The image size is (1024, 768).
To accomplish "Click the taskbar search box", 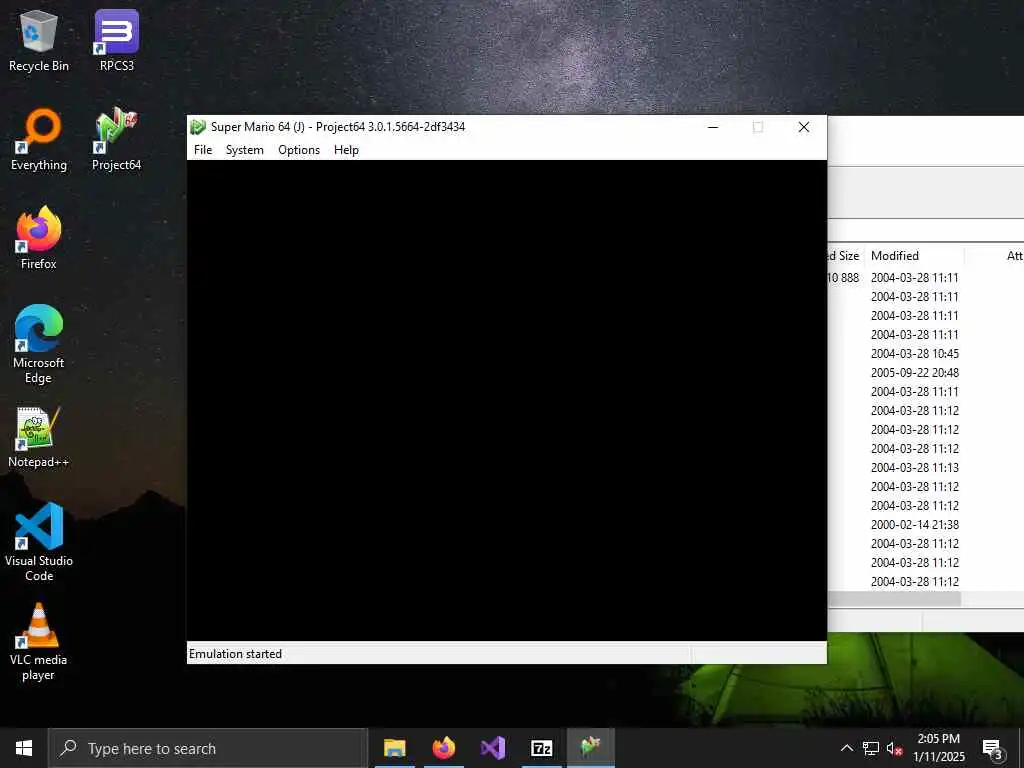I will pyautogui.click(x=208, y=748).
